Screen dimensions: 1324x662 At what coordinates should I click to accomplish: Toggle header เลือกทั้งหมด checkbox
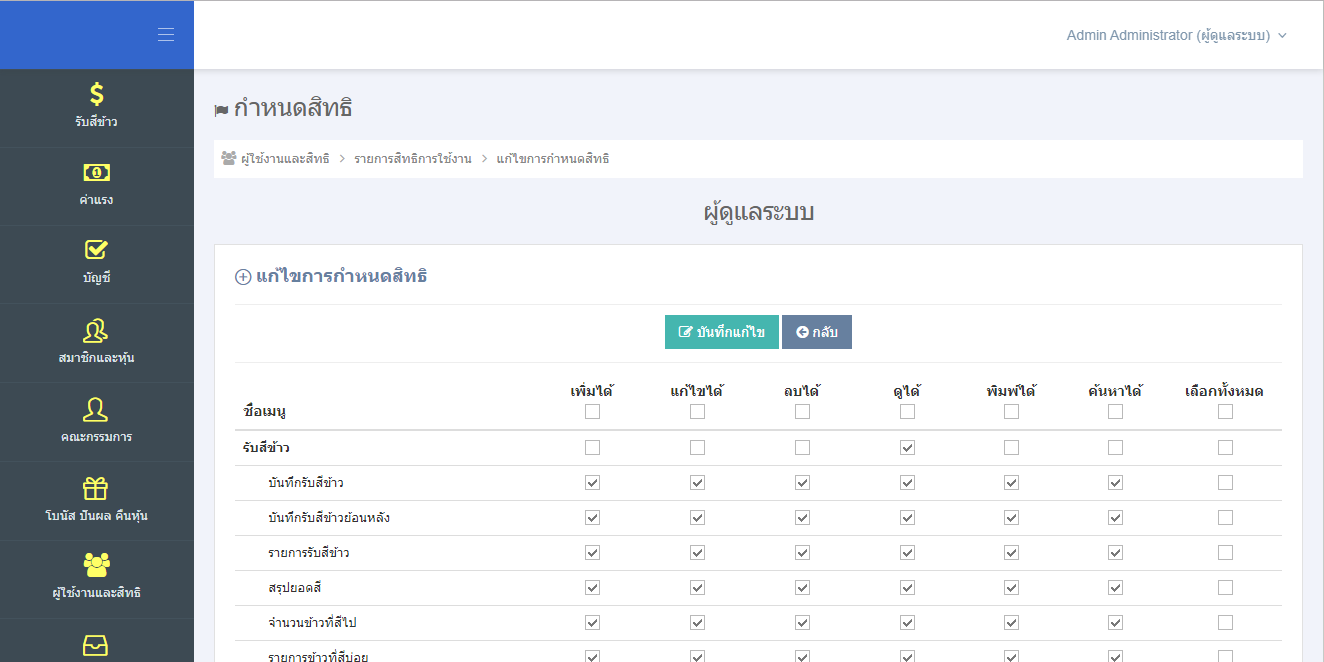point(1225,412)
